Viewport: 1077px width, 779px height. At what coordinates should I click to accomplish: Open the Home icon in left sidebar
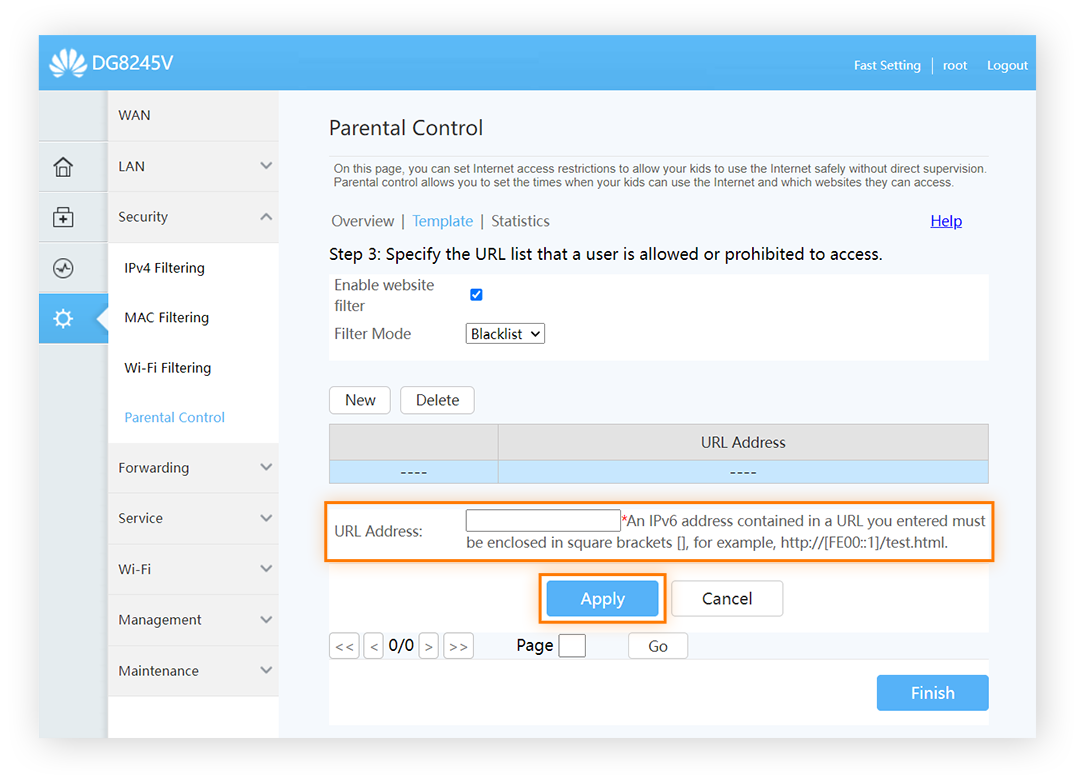tap(63, 167)
